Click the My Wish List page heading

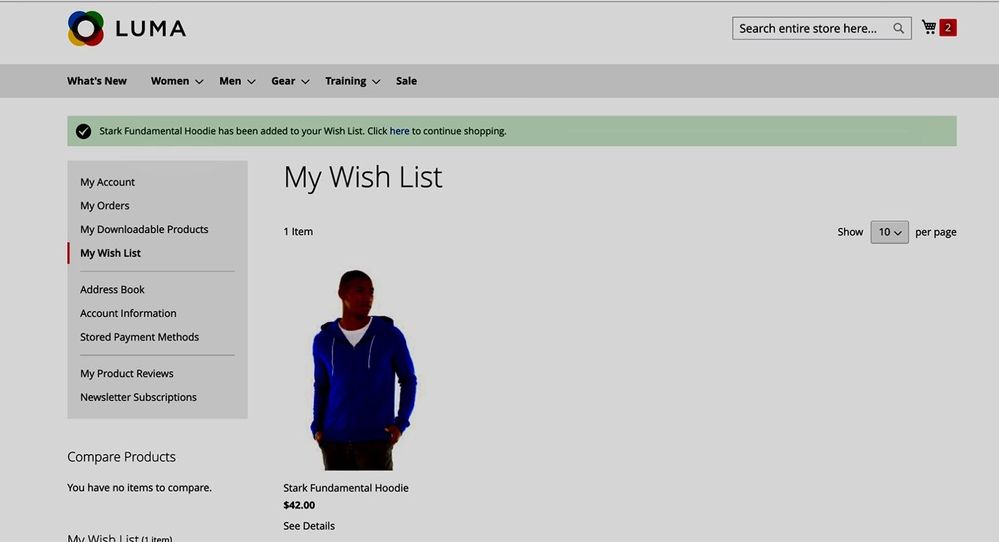(363, 177)
